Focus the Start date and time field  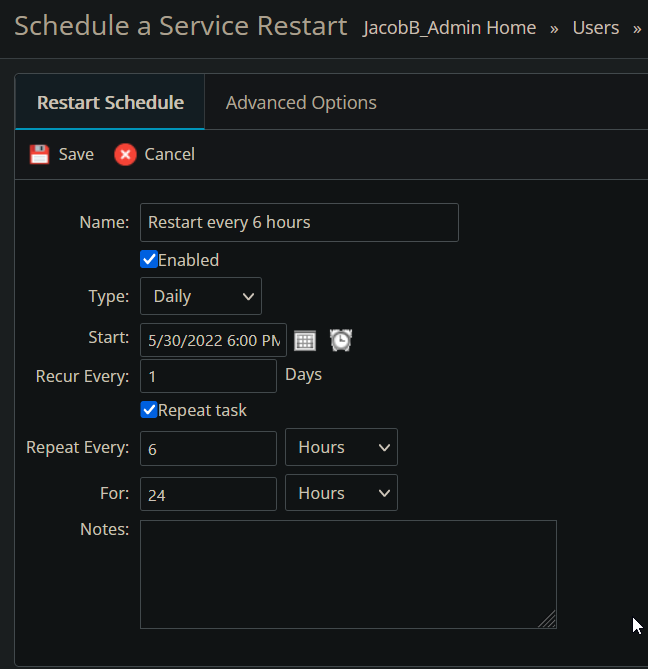click(213, 340)
